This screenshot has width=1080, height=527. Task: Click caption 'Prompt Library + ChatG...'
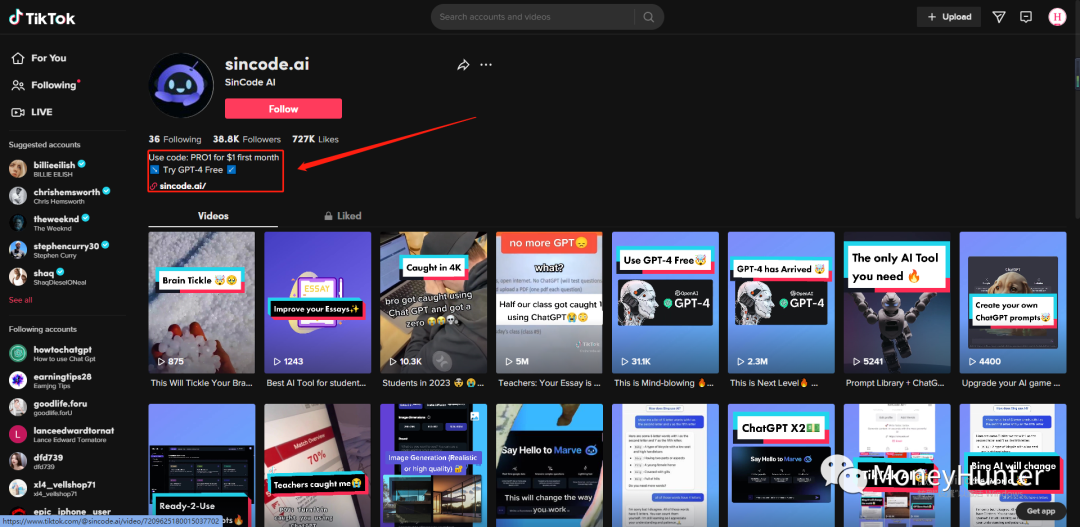[896, 382]
